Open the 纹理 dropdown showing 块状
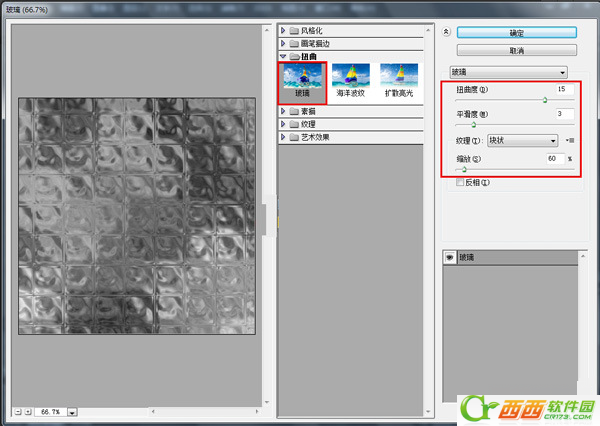600x426 pixels. 522,140
